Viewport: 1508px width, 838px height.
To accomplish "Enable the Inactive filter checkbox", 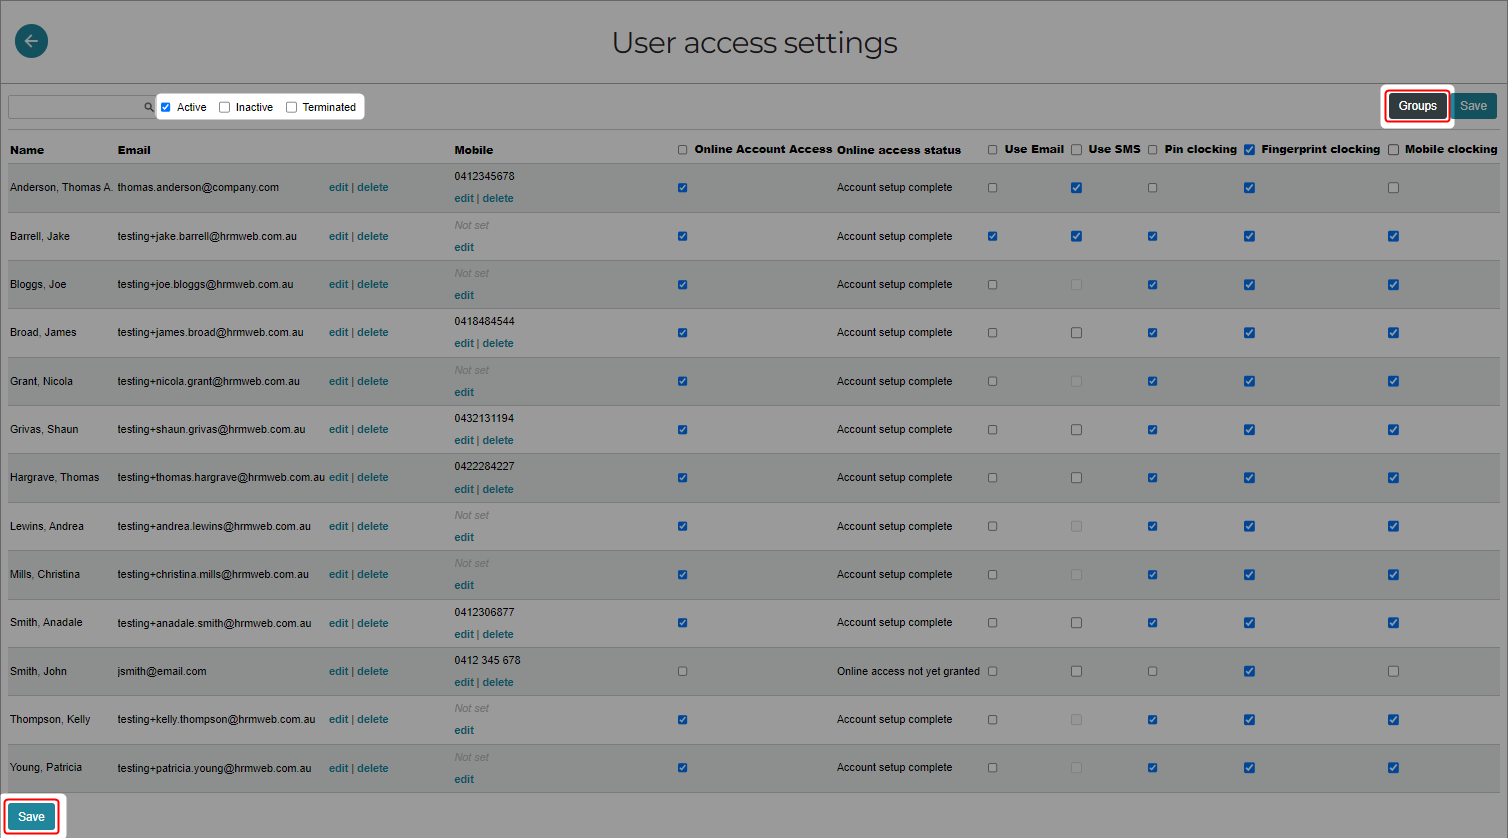I will point(224,107).
